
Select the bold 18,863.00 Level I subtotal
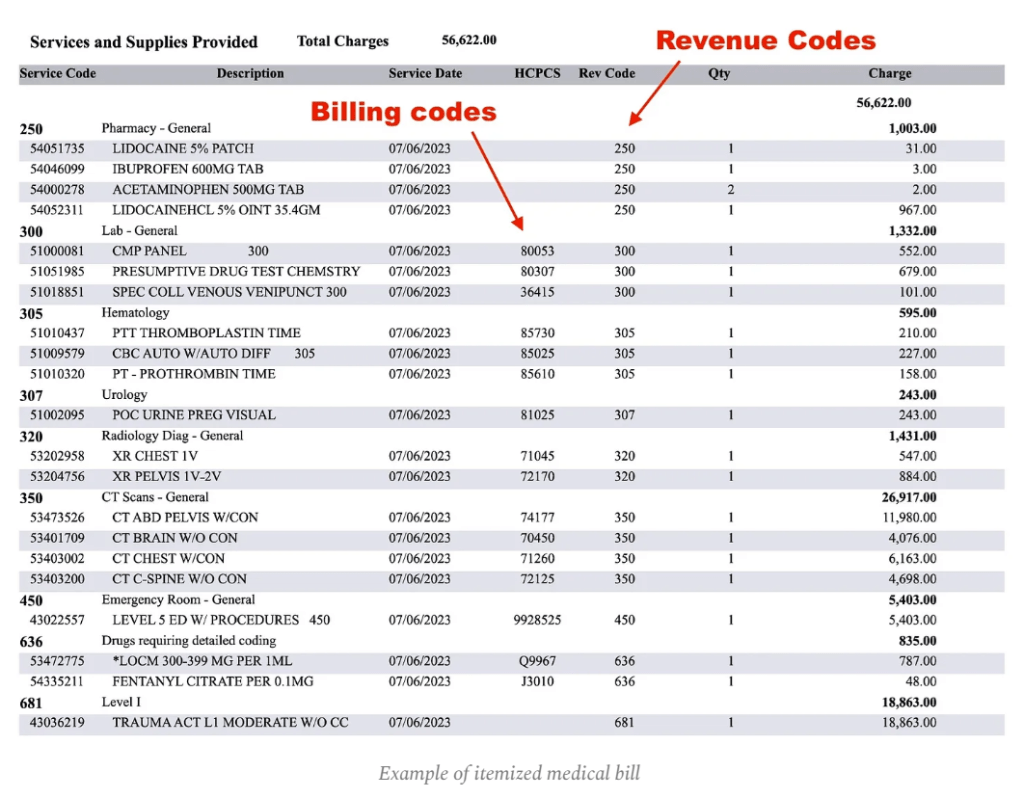909,703
